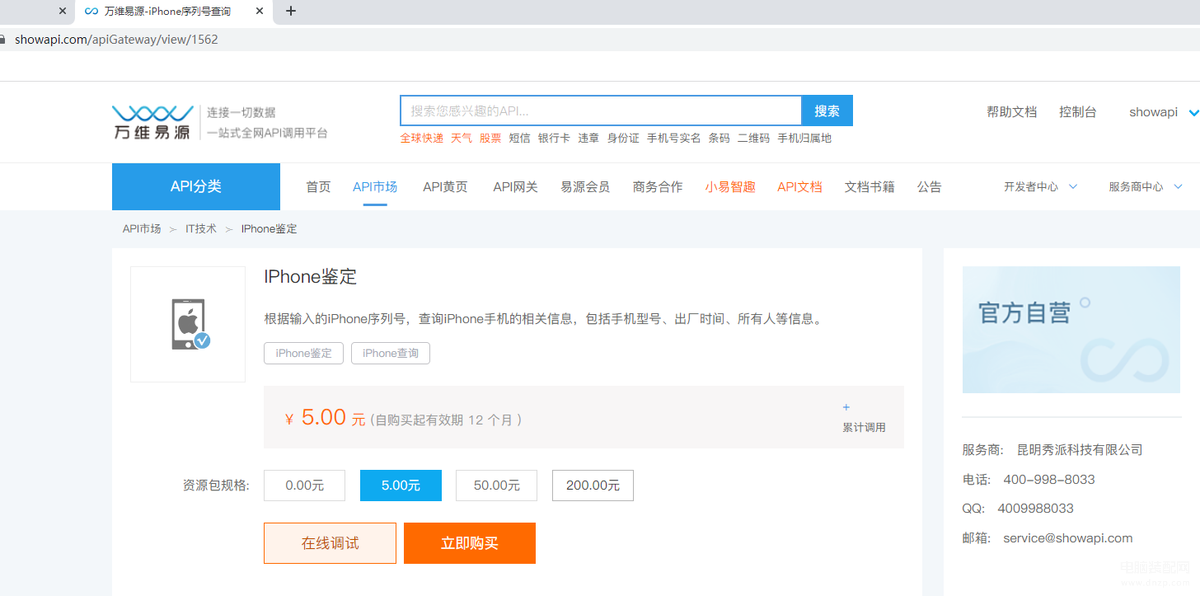Open 控制台 in the top bar

pyautogui.click(x=1078, y=112)
